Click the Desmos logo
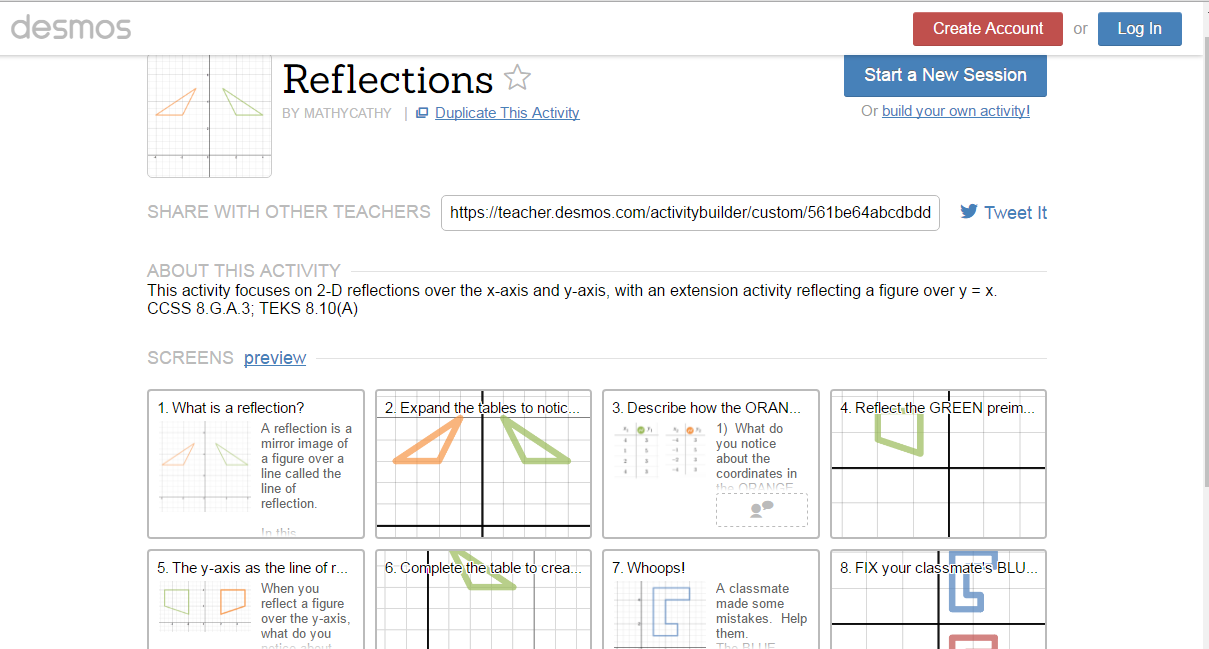This screenshot has height=649, width=1209. tap(70, 27)
